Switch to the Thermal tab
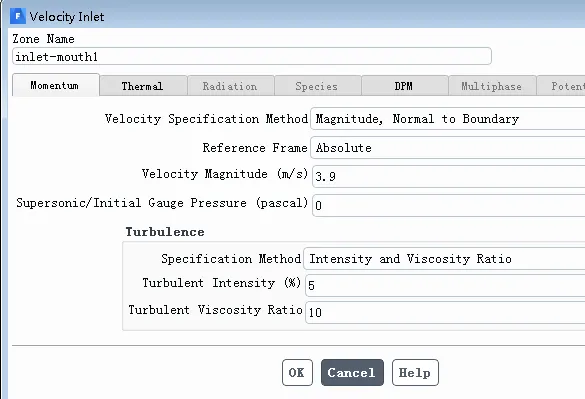 tap(143, 86)
